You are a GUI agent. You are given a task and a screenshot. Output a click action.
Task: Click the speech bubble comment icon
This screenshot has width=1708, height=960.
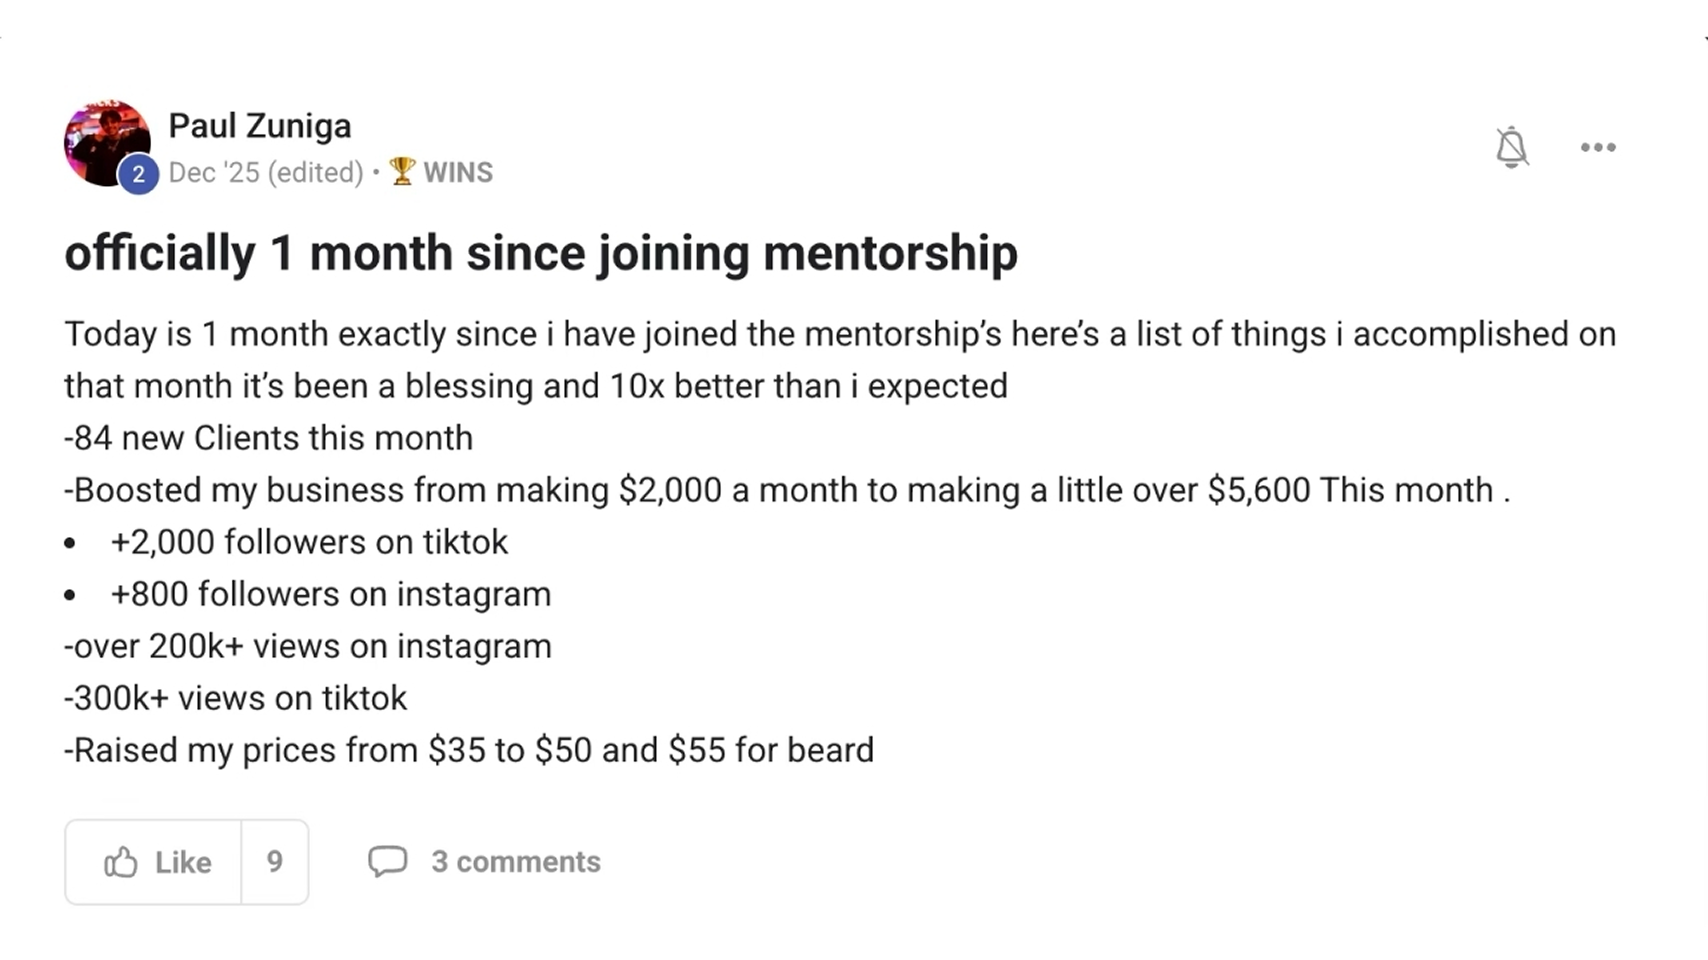point(388,861)
